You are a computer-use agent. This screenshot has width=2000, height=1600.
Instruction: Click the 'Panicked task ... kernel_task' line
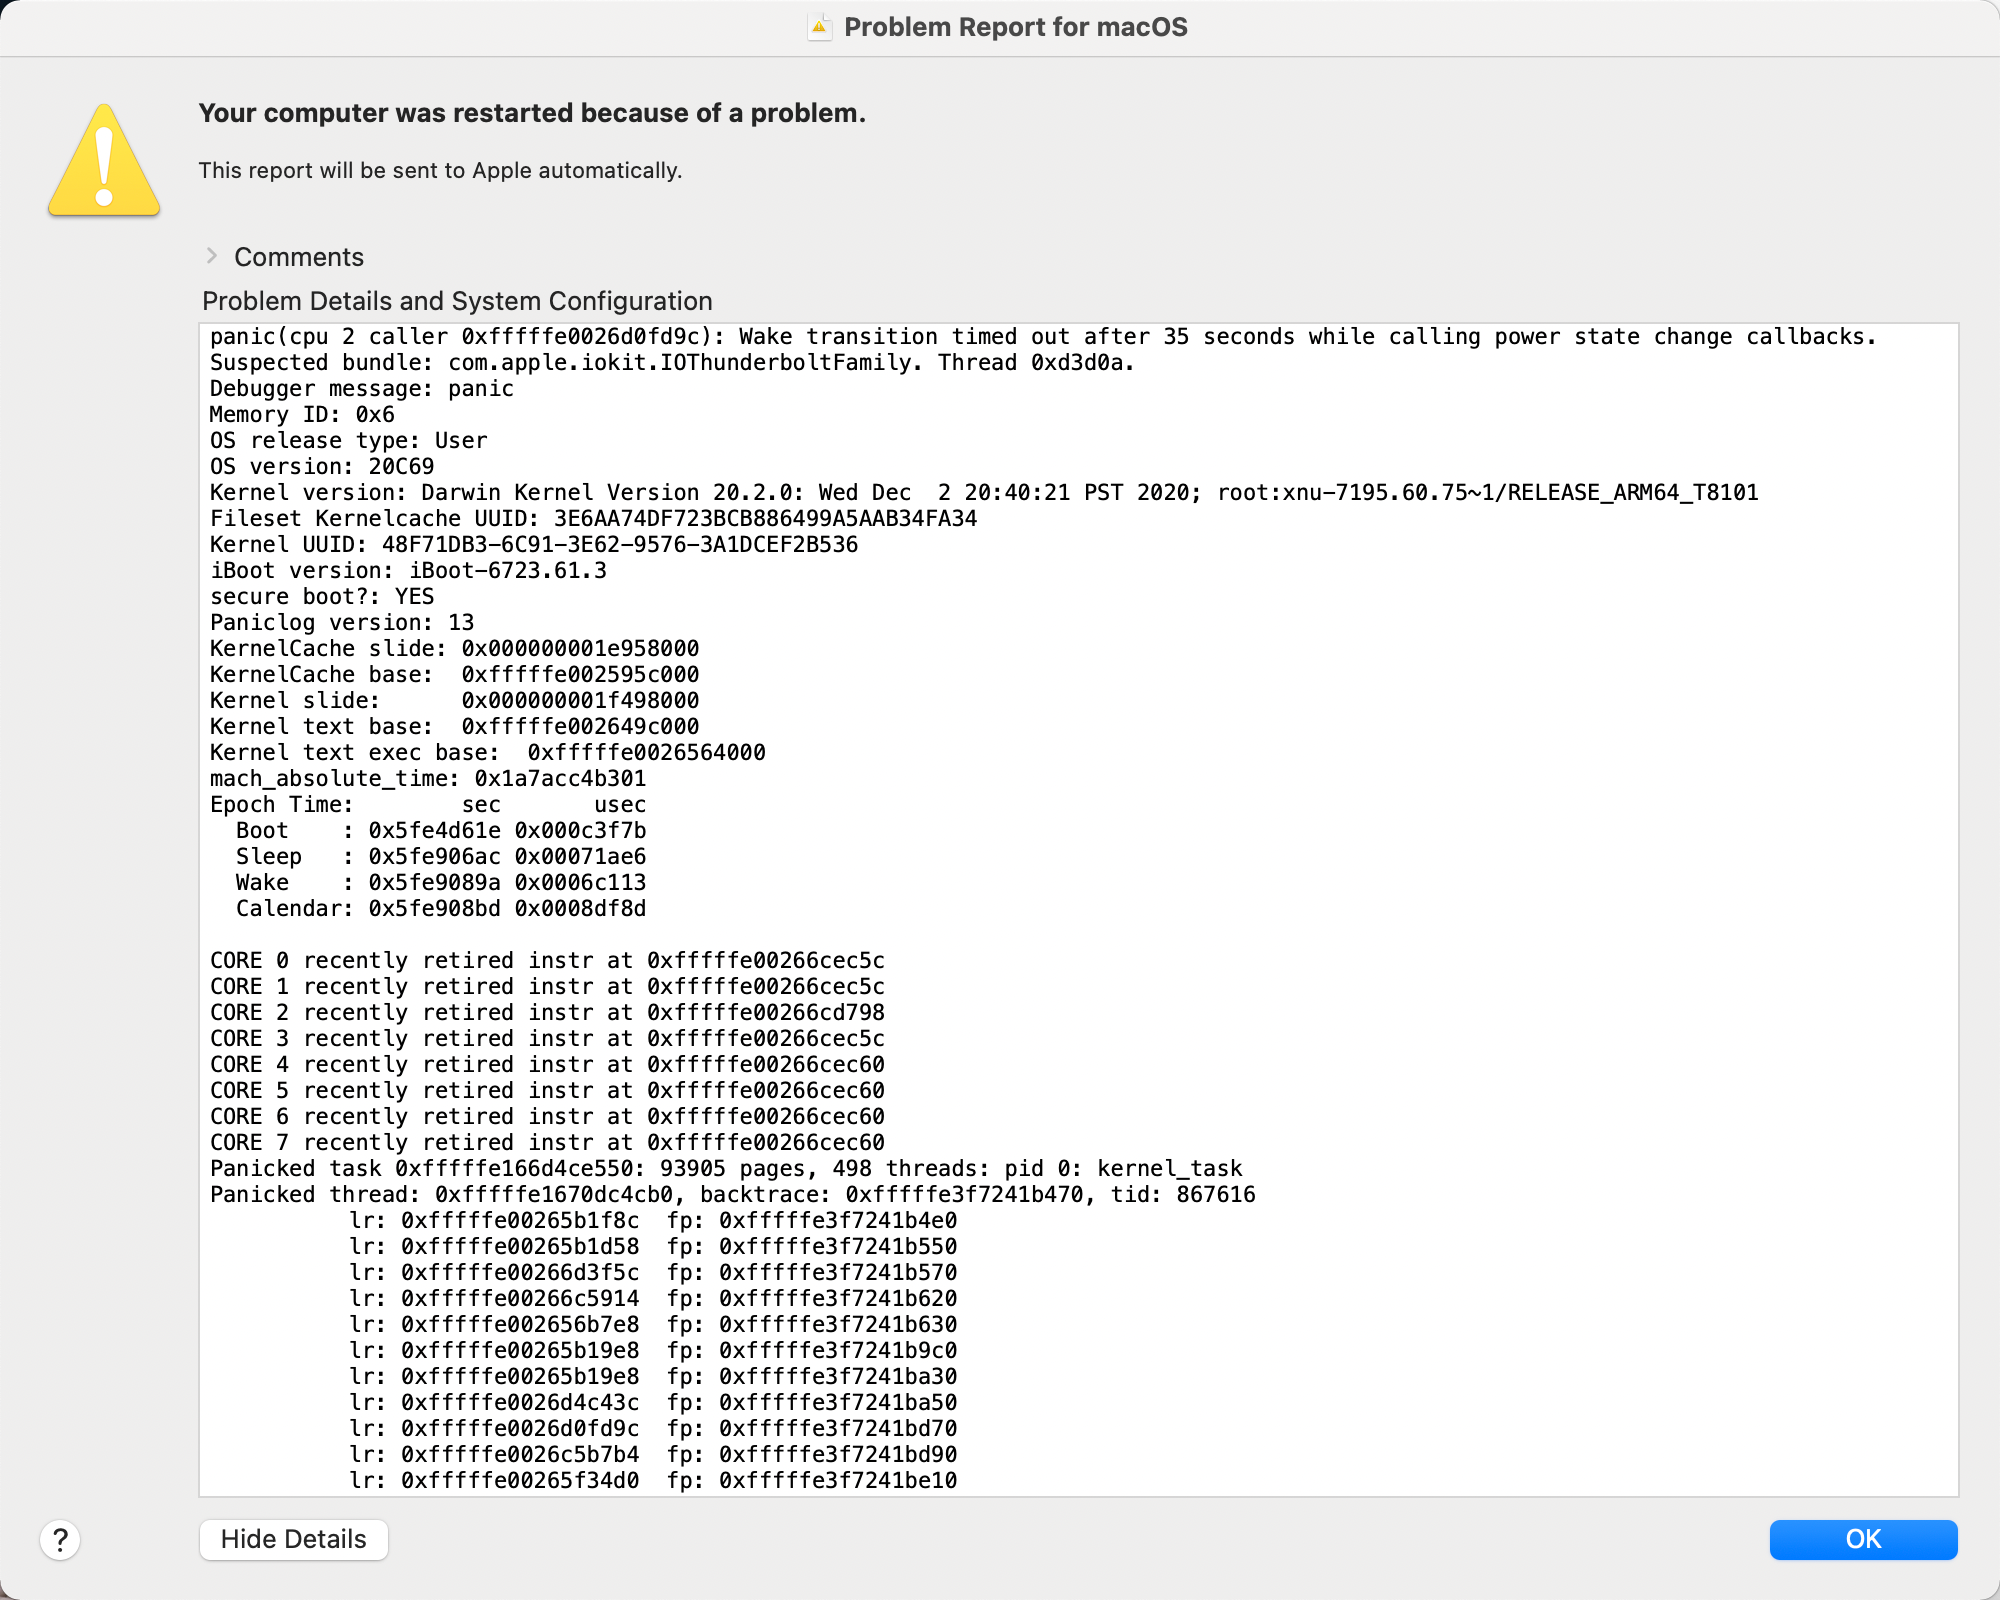726,1169
